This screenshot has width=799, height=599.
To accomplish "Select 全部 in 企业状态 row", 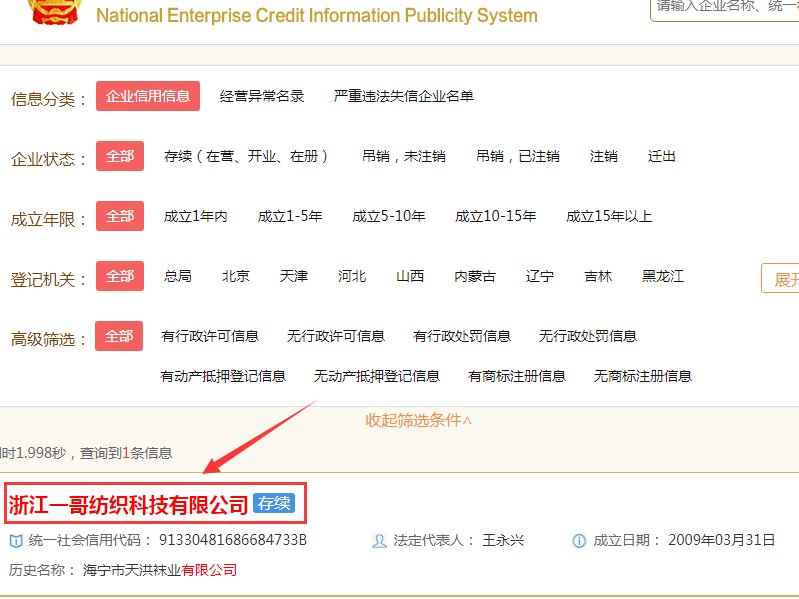I will tap(120, 156).
